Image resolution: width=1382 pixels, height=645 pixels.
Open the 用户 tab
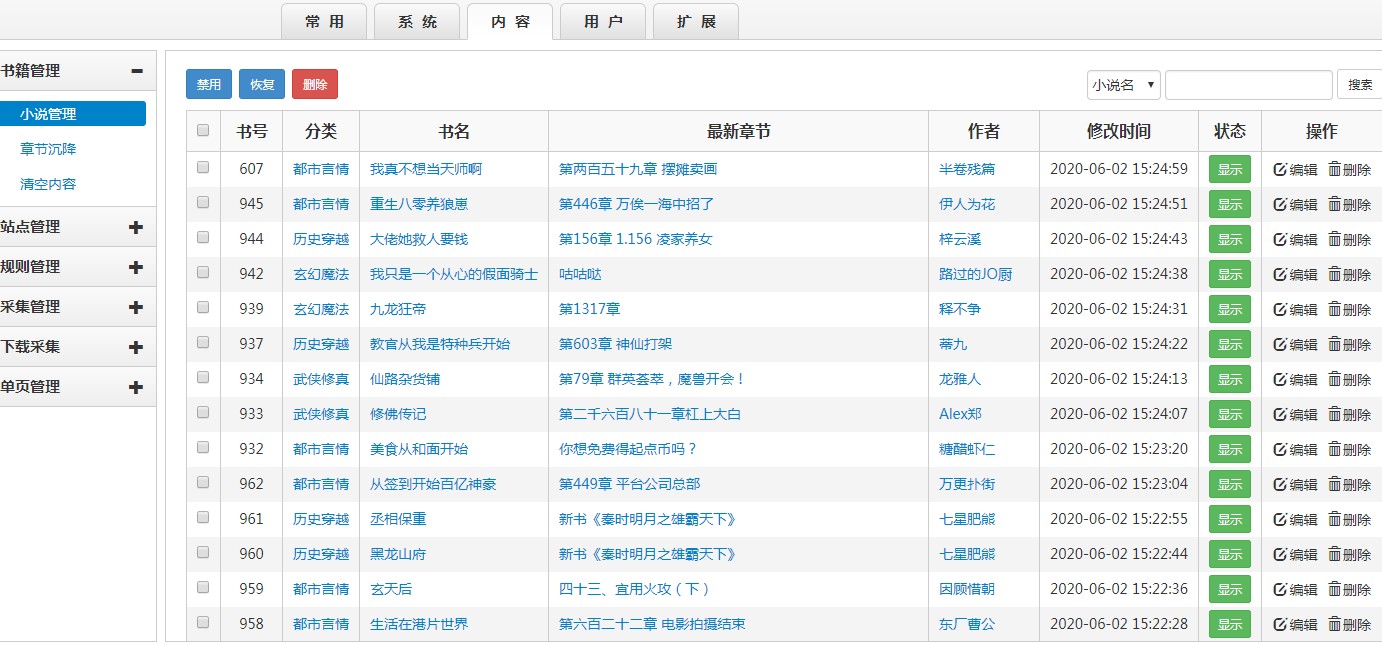(x=603, y=22)
